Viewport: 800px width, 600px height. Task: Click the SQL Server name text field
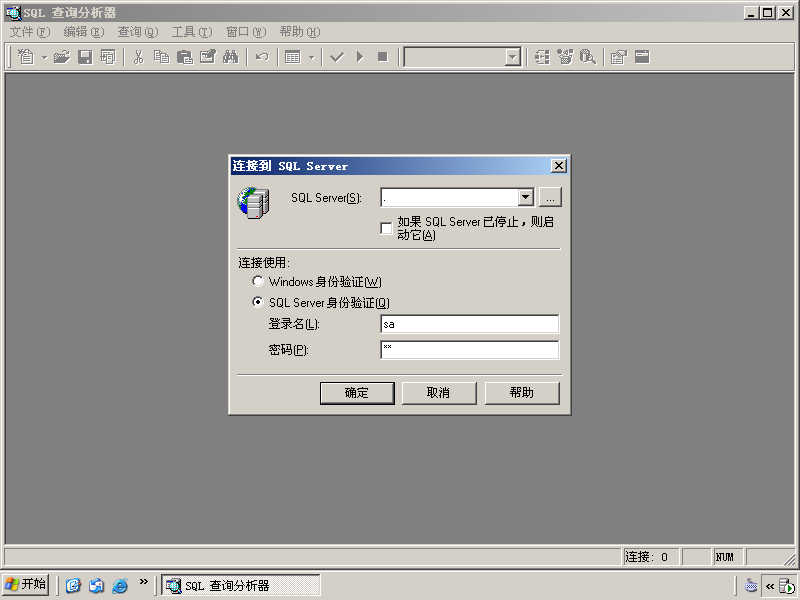click(x=449, y=197)
